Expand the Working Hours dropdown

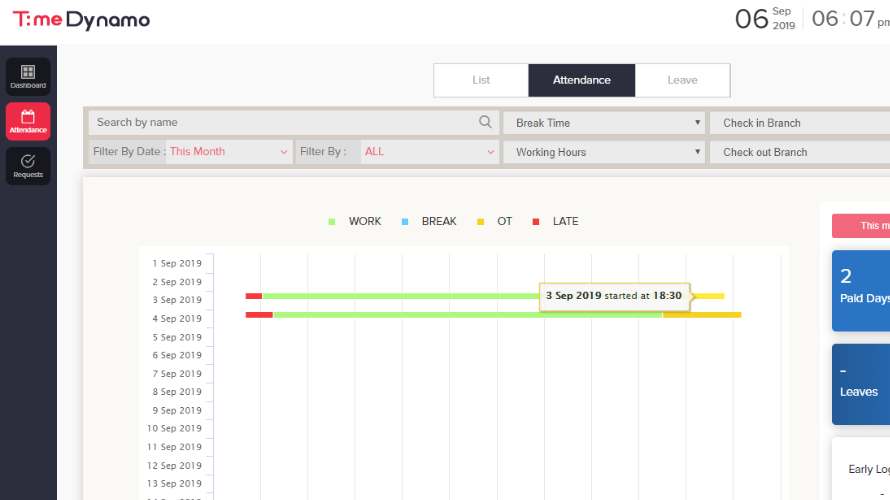click(604, 152)
